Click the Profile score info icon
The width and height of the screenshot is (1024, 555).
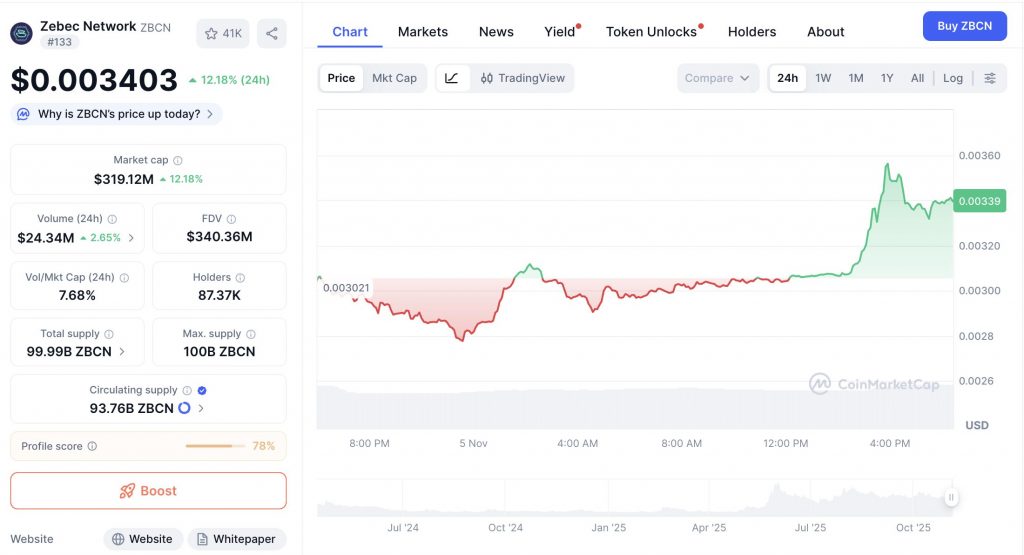click(x=92, y=446)
